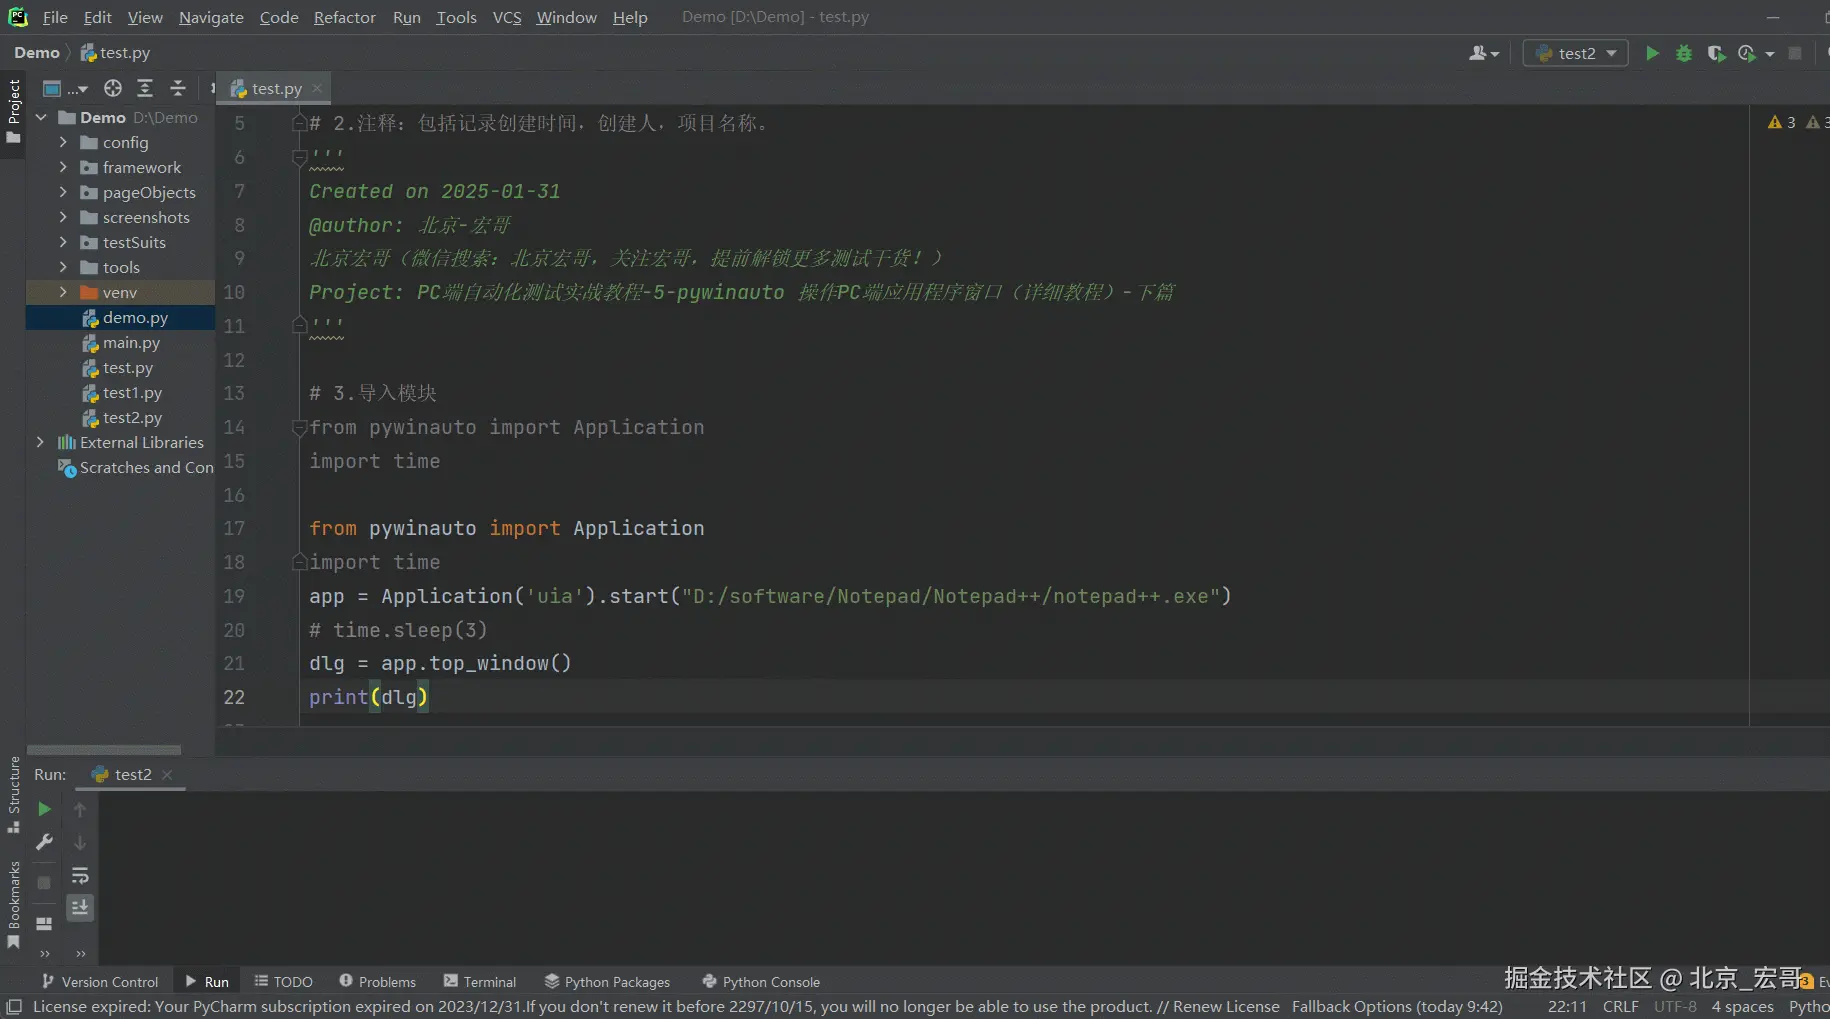This screenshot has height=1019, width=1830.
Task: Open the Bookmarks tool window stripe
Action: [13, 905]
